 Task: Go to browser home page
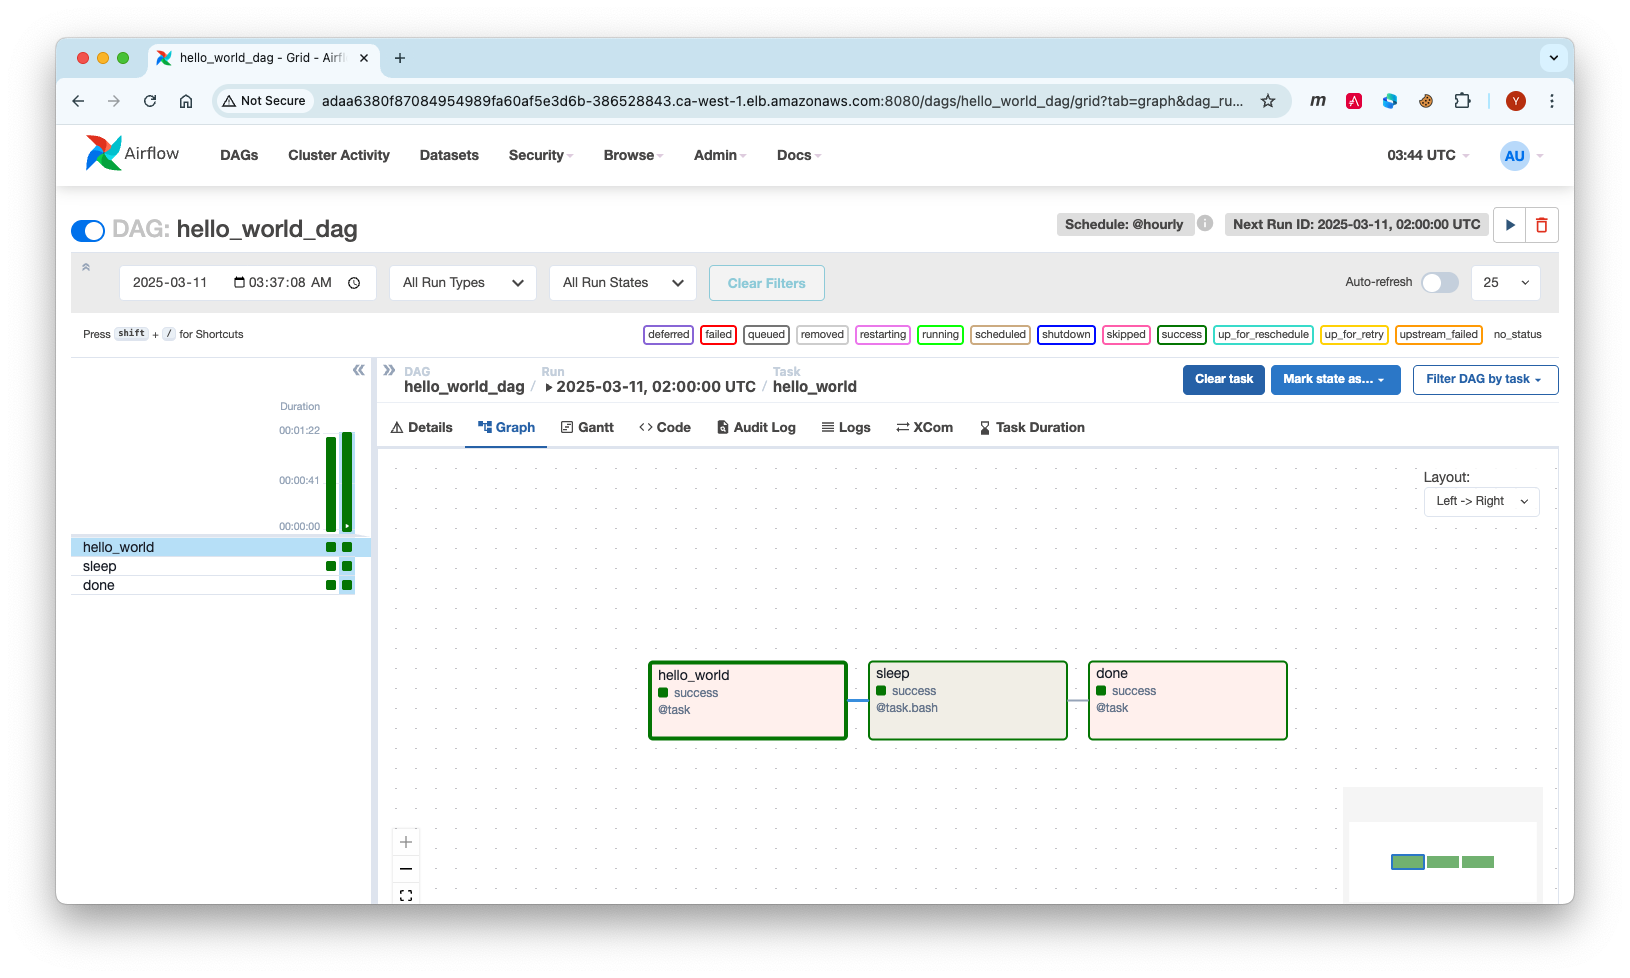tap(186, 101)
